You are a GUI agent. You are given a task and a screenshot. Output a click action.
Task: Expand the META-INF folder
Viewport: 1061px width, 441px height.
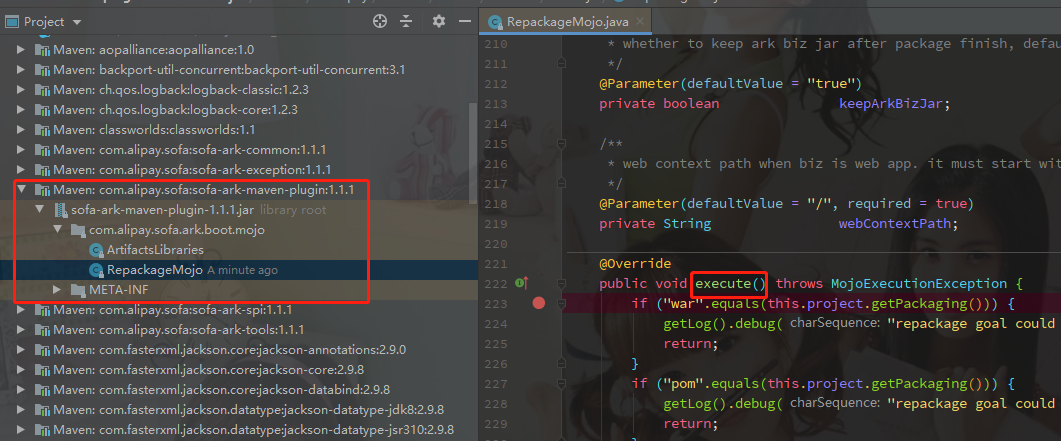[58, 290]
